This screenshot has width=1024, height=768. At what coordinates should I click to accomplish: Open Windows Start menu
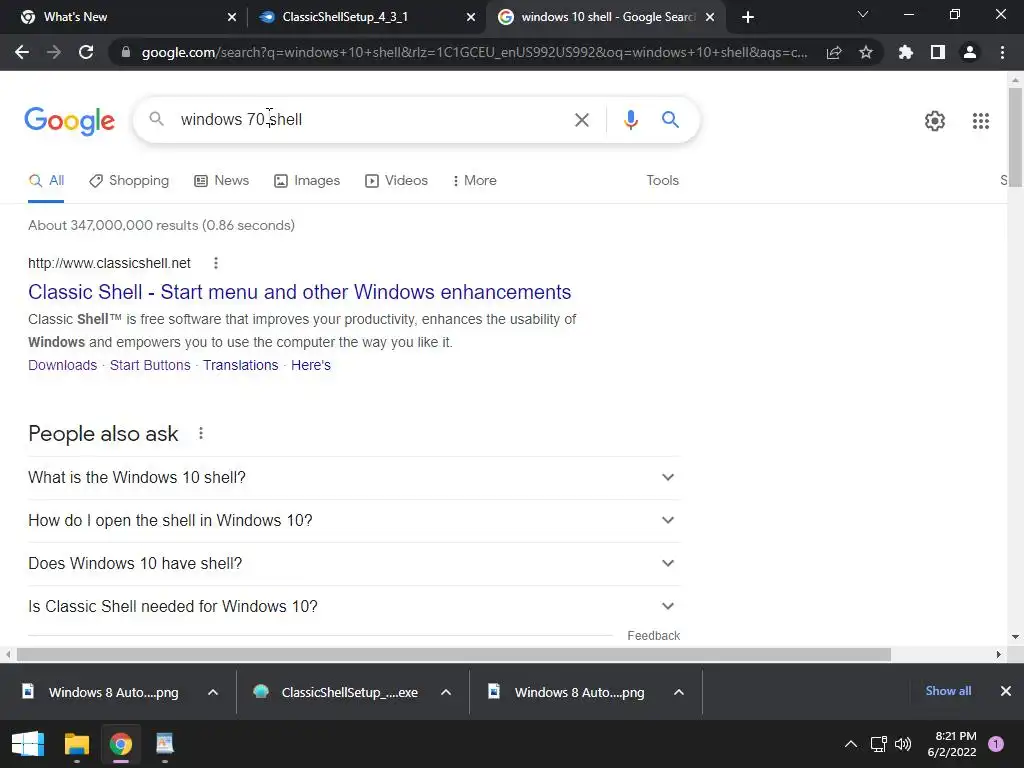tap(28, 744)
